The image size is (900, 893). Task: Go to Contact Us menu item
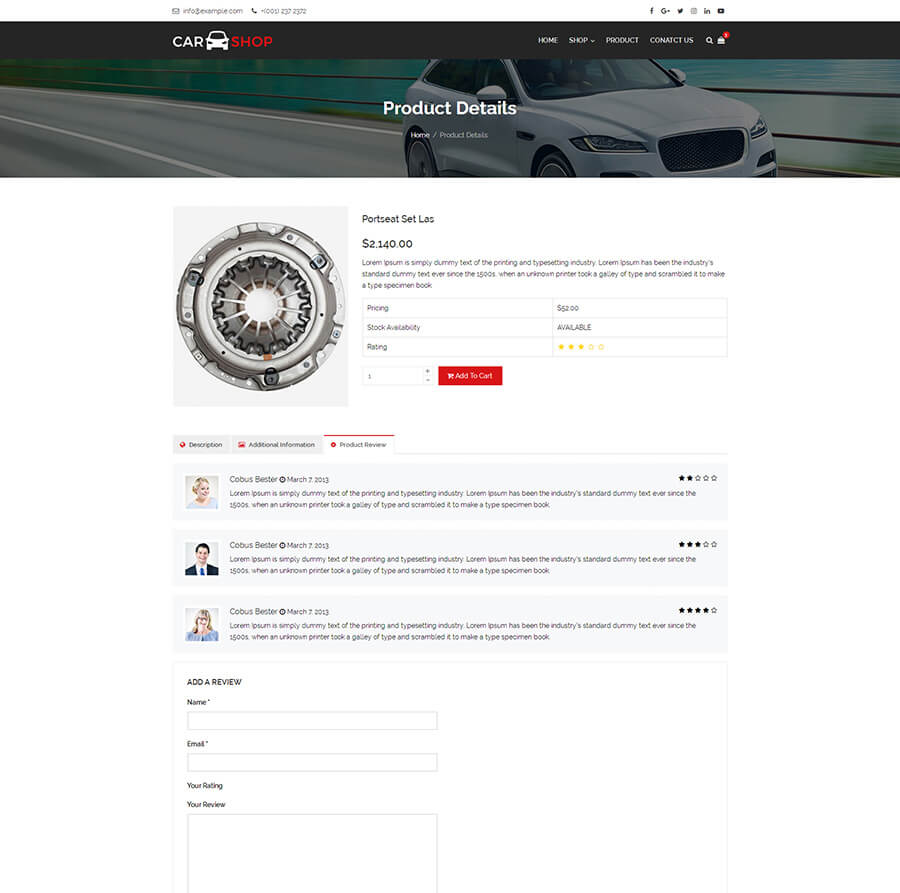[671, 41]
